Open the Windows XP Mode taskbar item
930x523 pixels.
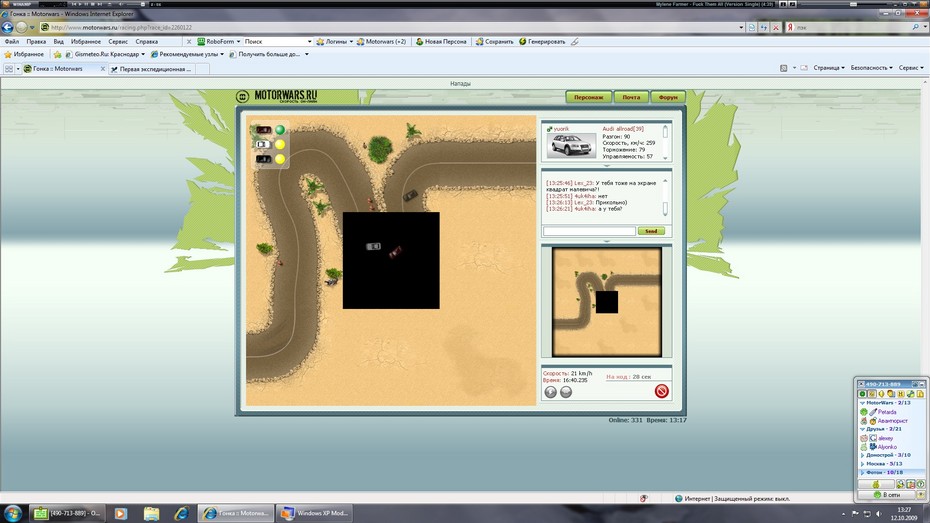tap(315, 514)
